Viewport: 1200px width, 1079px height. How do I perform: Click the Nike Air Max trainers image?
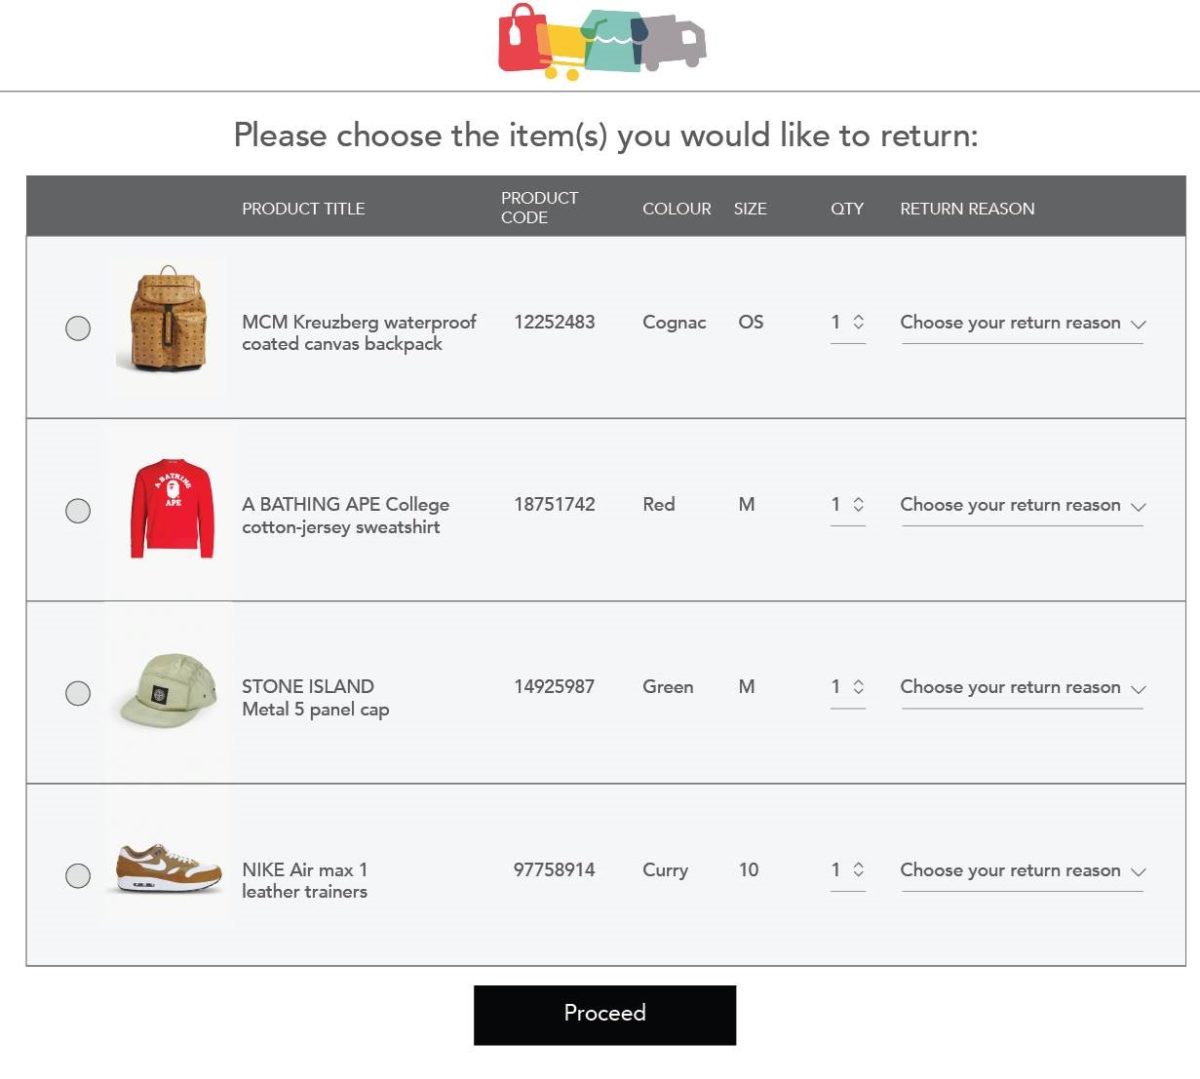[x=168, y=868]
